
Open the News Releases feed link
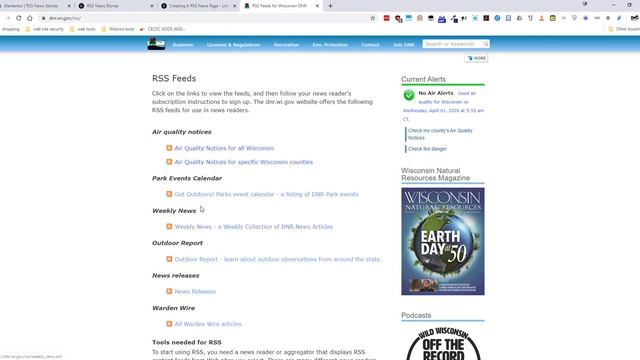click(x=195, y=291)
